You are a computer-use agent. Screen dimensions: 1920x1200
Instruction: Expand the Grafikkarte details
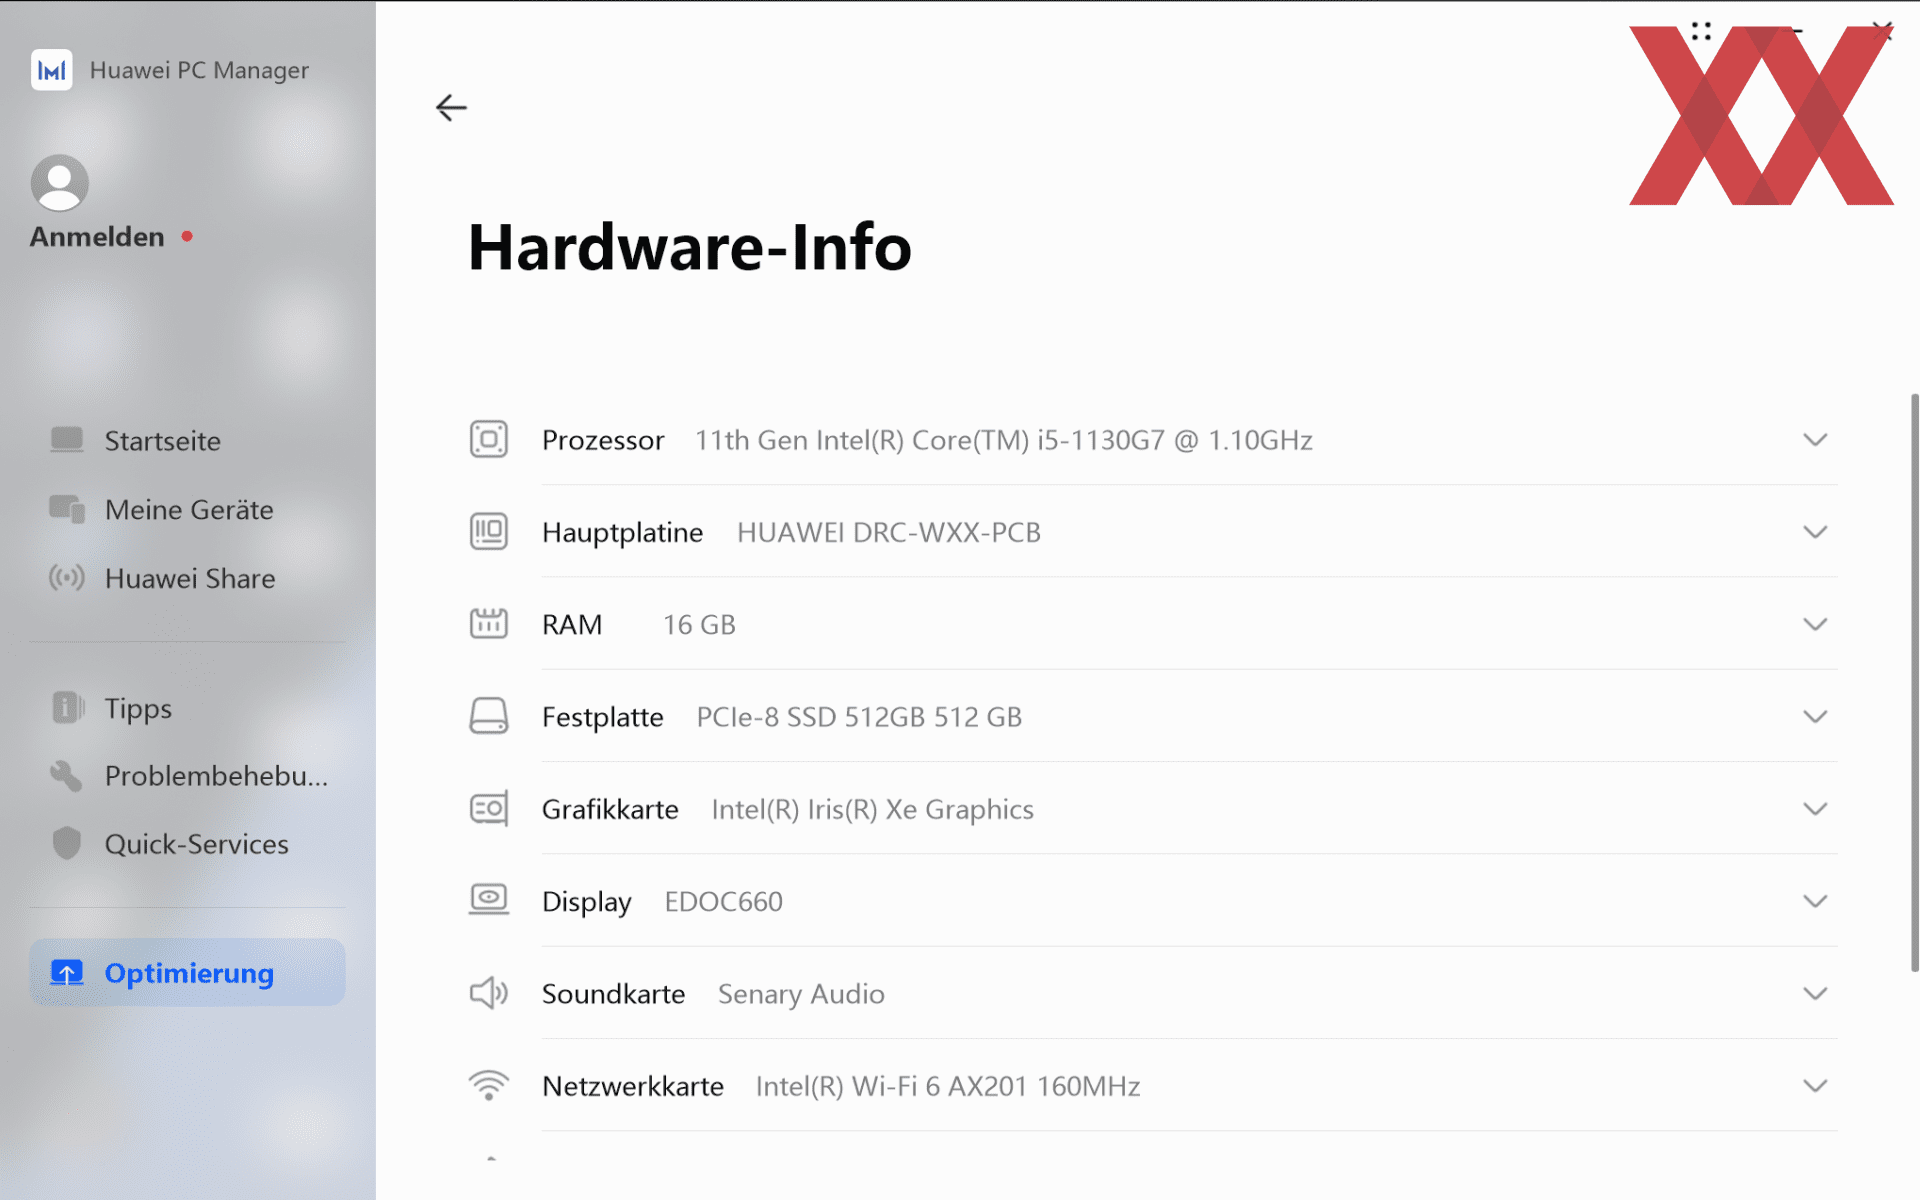coord(1815,809)
